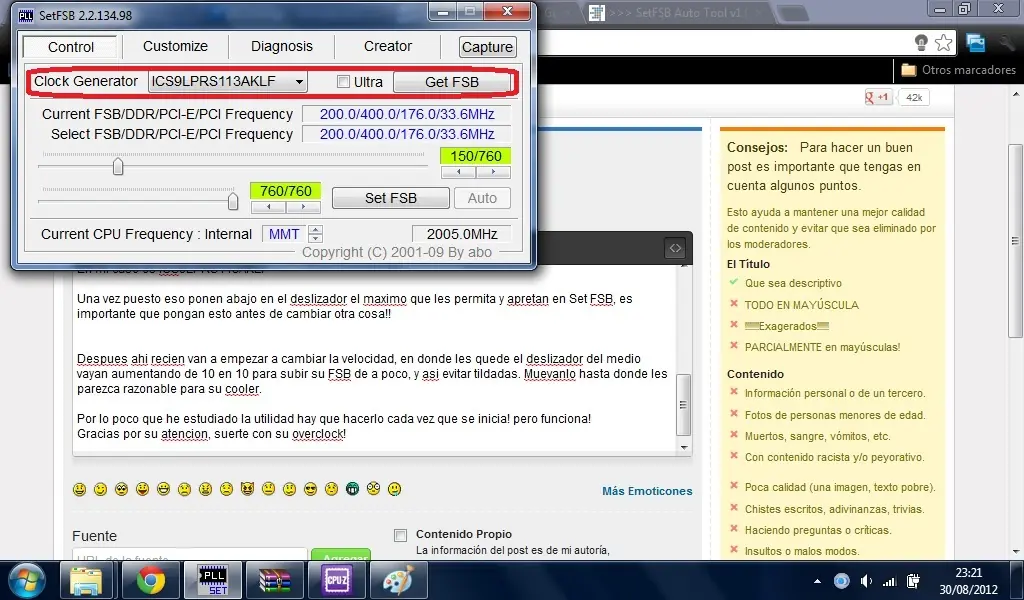Screen dimensions: 1024x600
Task: Open the Windows Start menu
Action: (27, 580)
